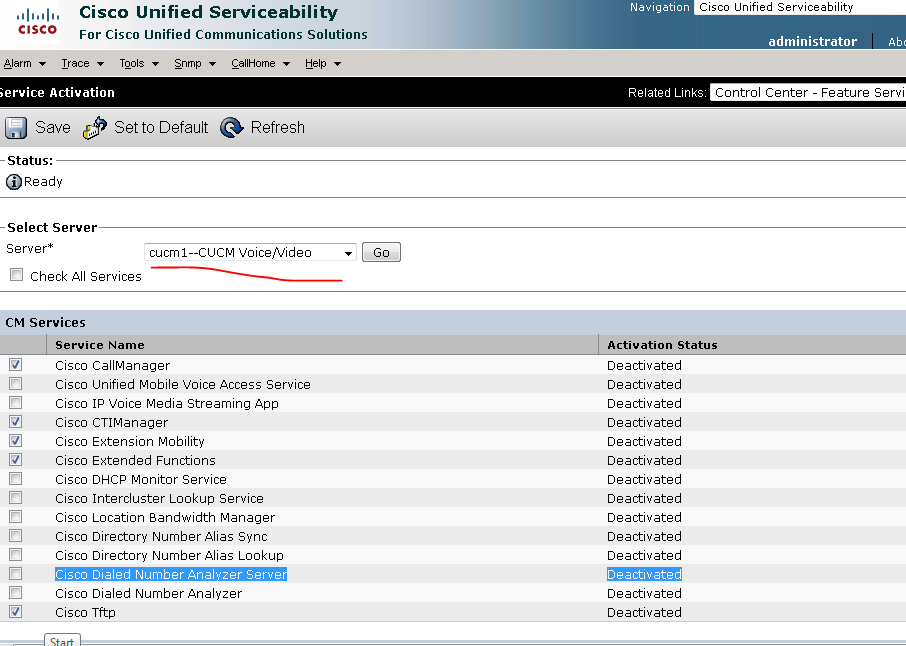The width and height of the screenshot is (906, 646).
Task: Check Cisco Unified Mobile Voice Access Service
Action: [16, 384]
